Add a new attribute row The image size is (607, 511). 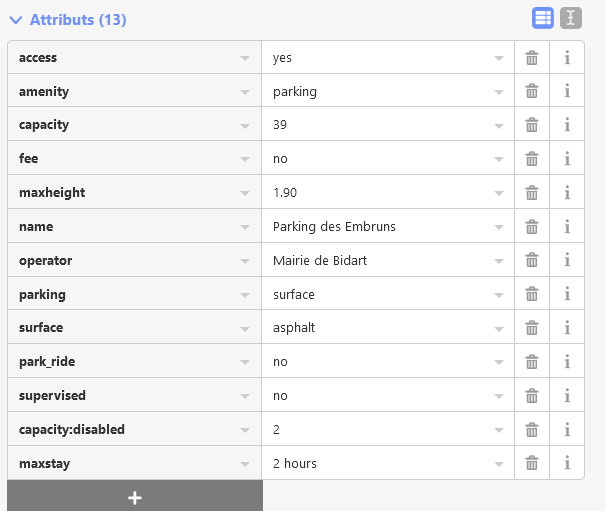point(135,497)
